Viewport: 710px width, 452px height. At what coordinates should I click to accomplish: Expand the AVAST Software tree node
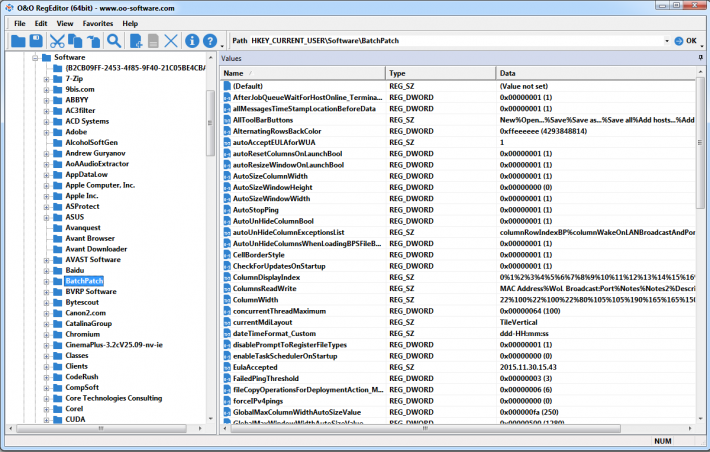coord(46,260)
